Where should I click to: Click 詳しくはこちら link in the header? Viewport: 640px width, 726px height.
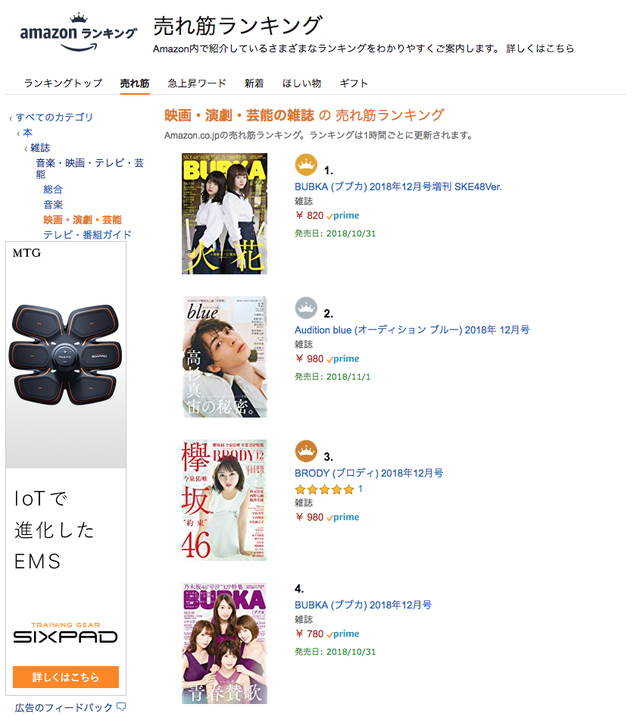pyautogui.click(x=540, y=48)
